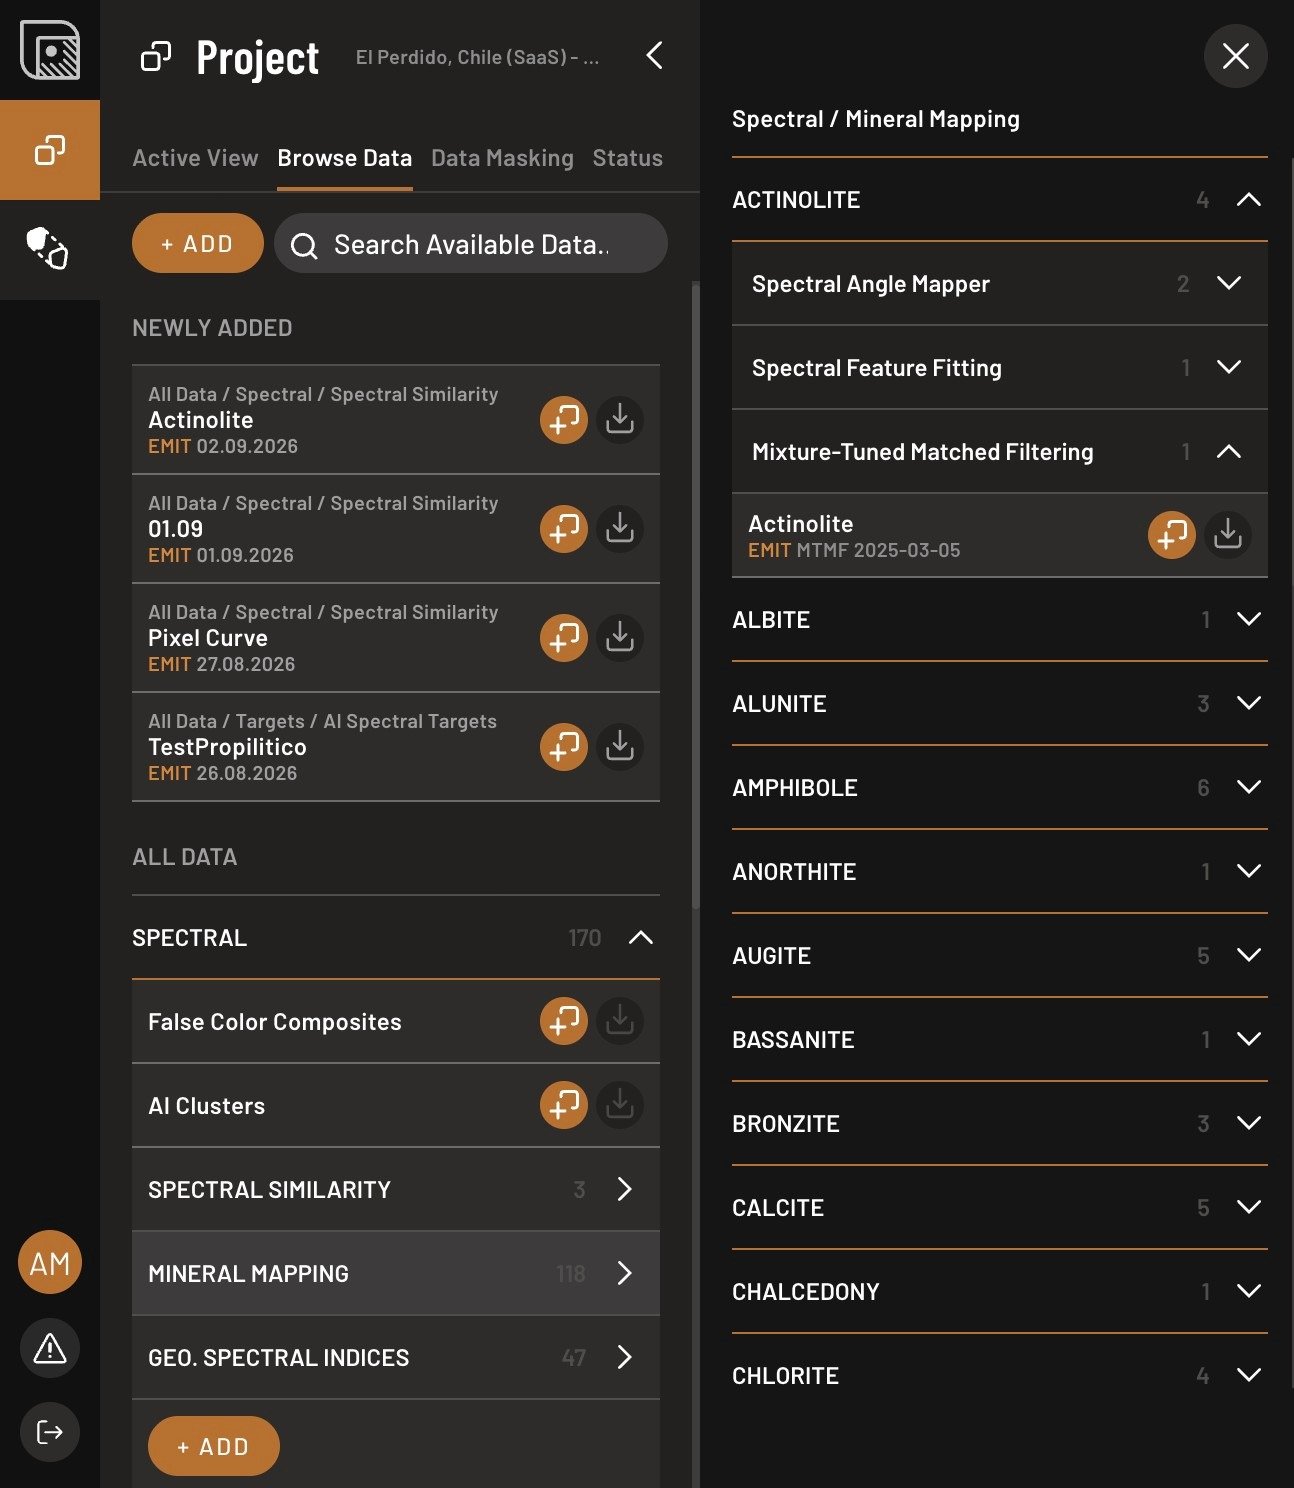Open the SPECTRAL SIMILARITY category

(396, 1189)
